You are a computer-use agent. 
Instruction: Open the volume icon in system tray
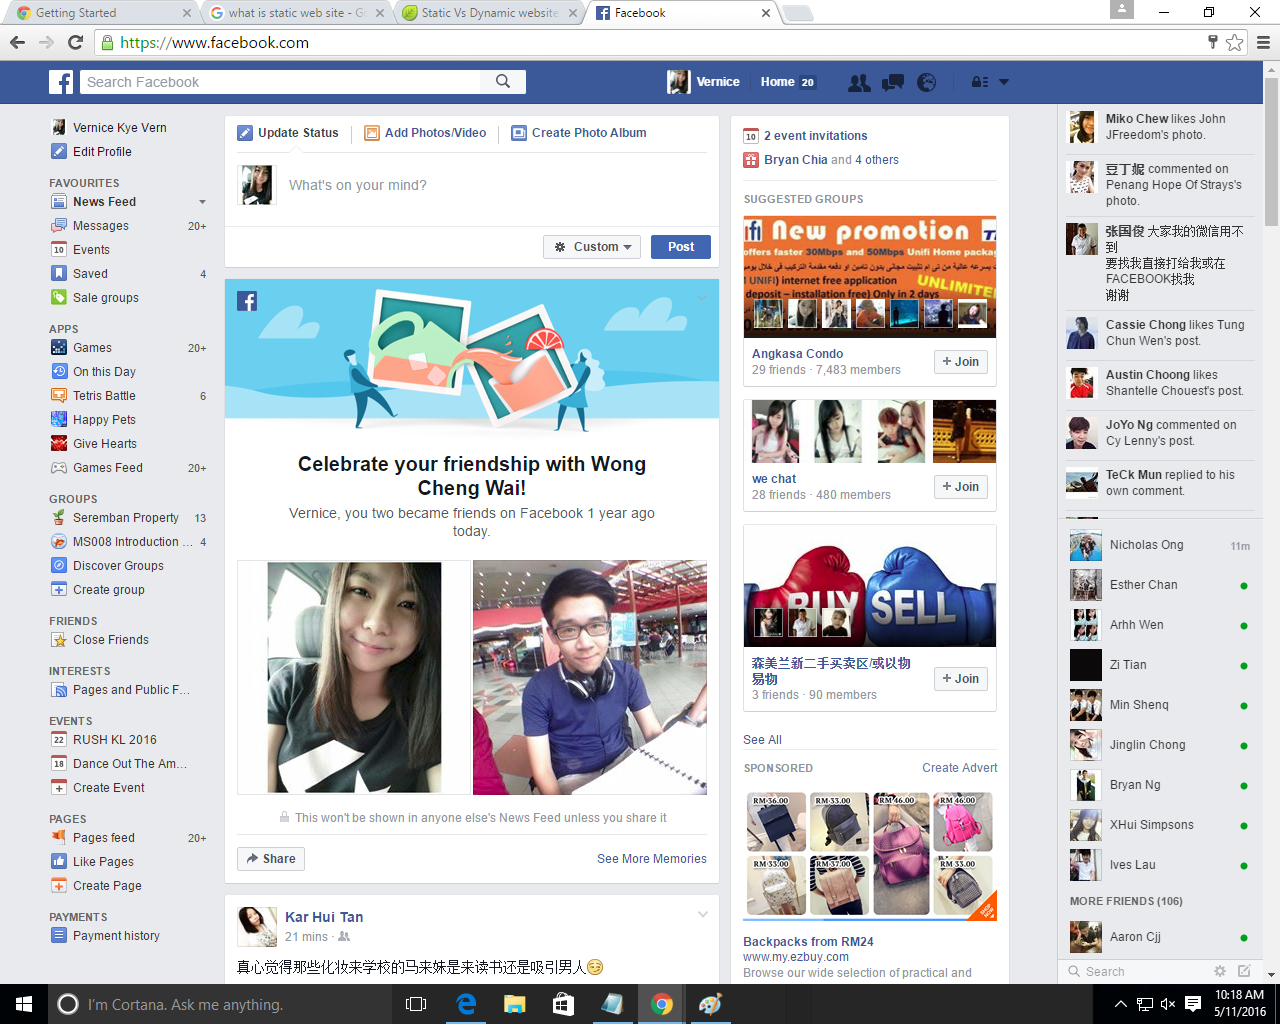click(1168, 1004)
